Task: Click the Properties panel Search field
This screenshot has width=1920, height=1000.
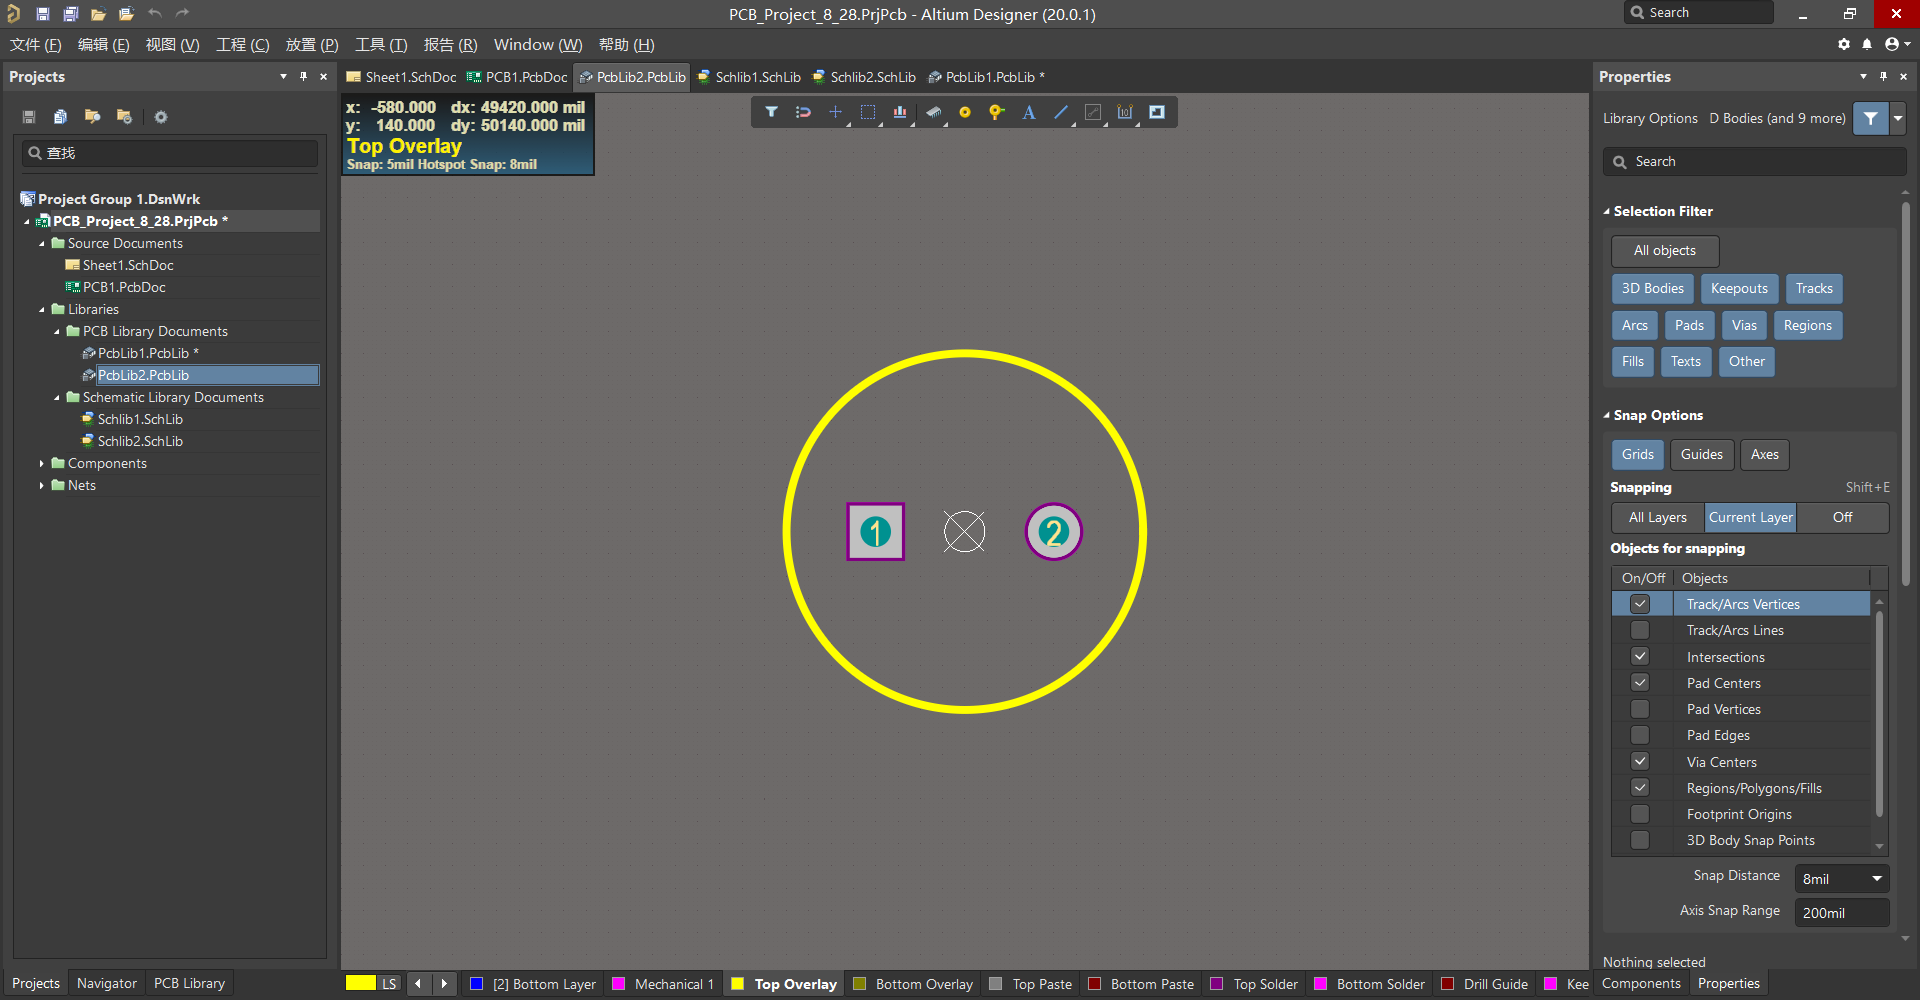Action: (1755, 161)
